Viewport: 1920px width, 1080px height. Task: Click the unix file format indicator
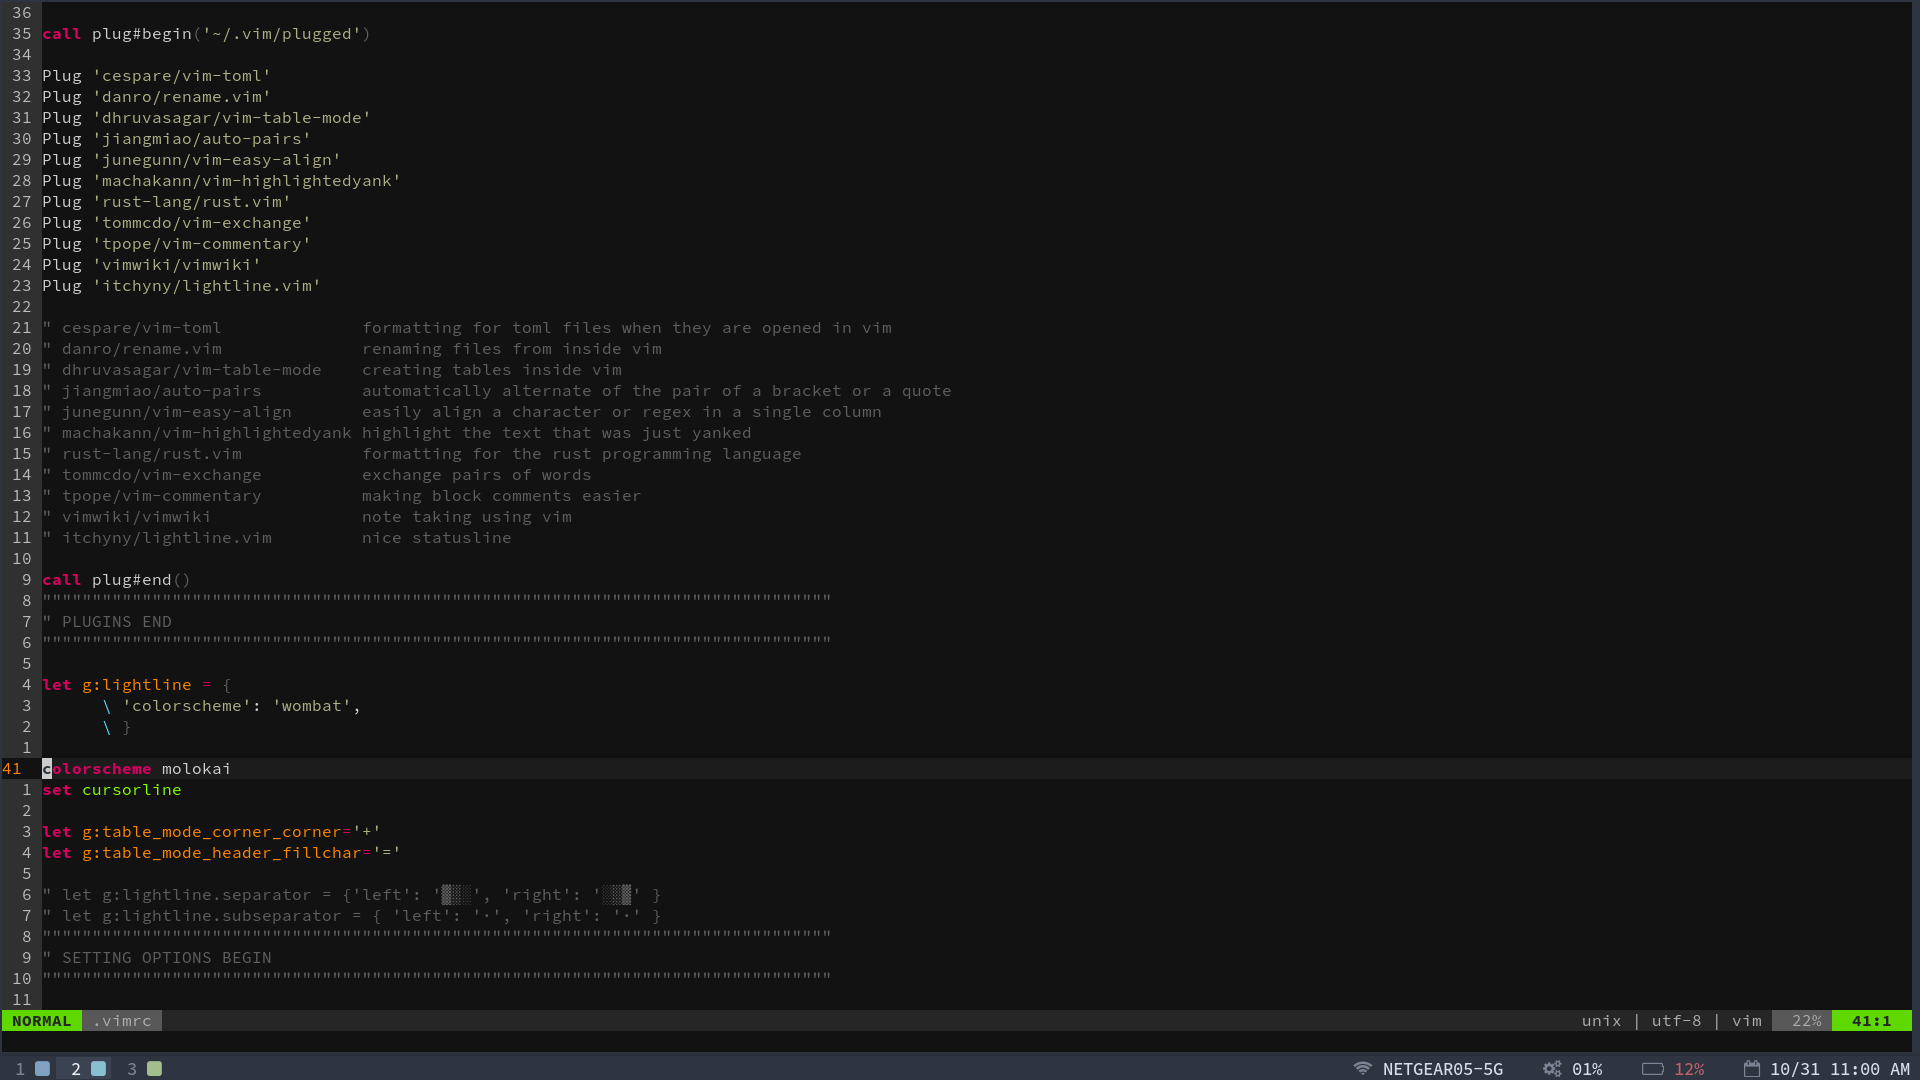(x=1601, y=1020)
